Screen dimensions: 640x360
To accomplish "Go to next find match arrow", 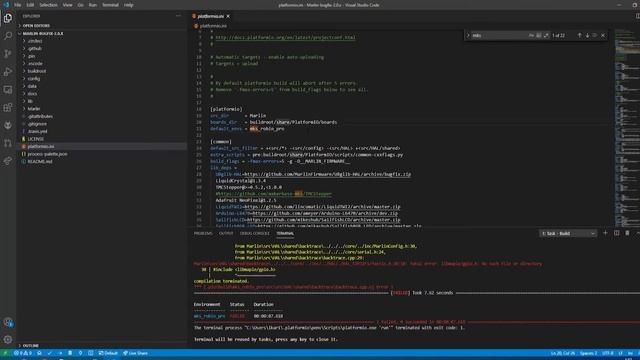I will click(x=587, y=36).
